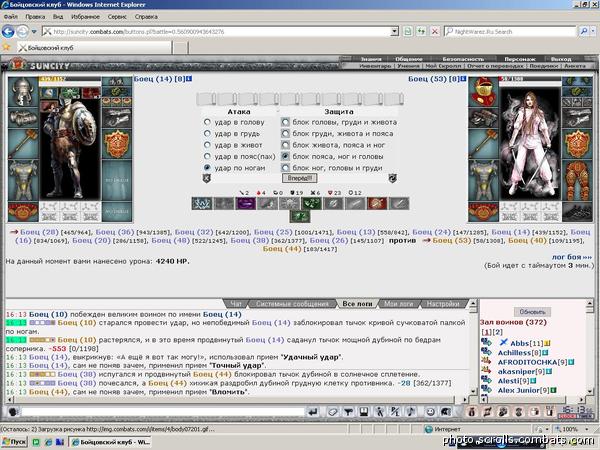Click the left fighter's helmet equipment slot
The width and height of the screenshot is (600, 450).
[23, 92]
